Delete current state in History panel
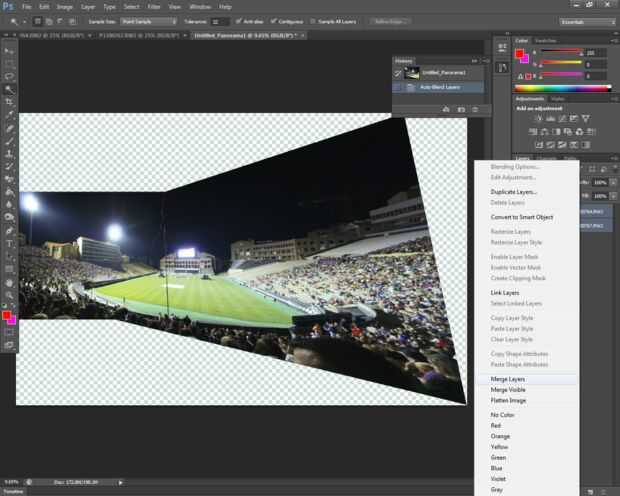 click(x=475, y=109)
